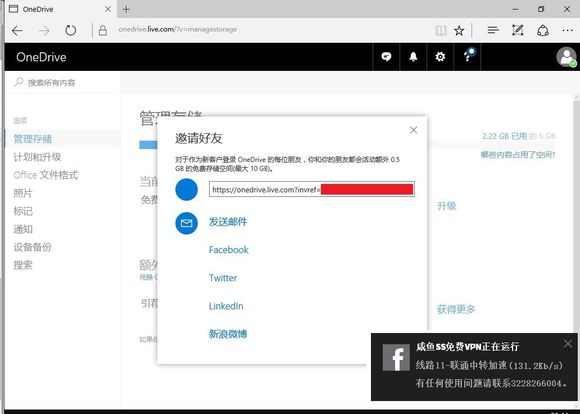Select 标记 in the sidebar
Viewport: 580px width, 414px height.
(x=23, y=211)
